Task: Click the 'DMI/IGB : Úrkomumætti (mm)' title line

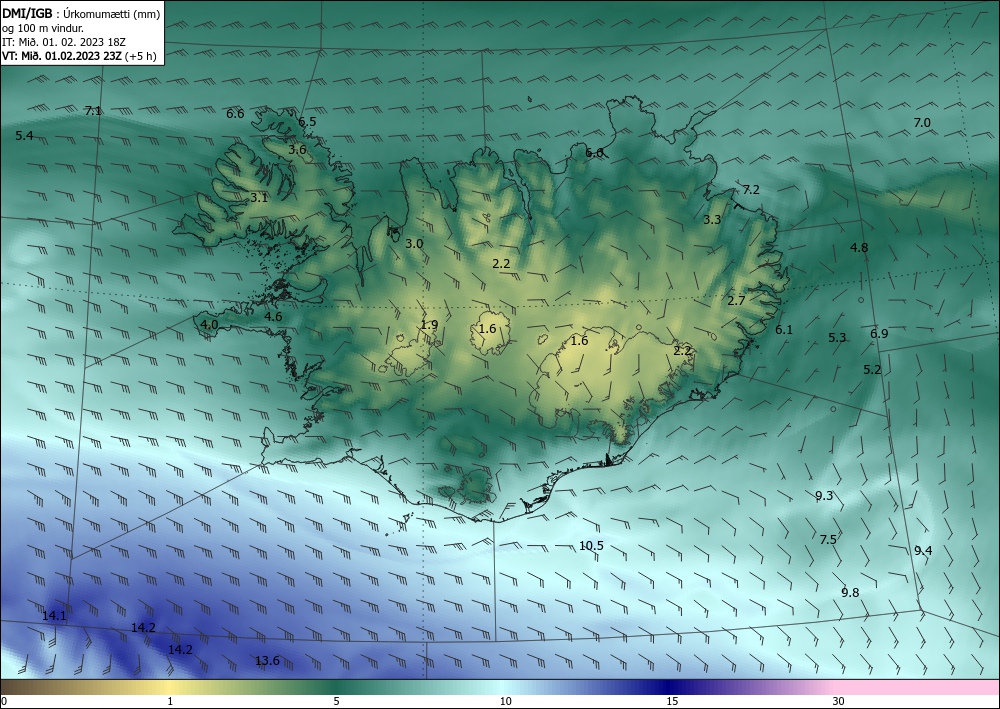Action: (x=81, y=13)
